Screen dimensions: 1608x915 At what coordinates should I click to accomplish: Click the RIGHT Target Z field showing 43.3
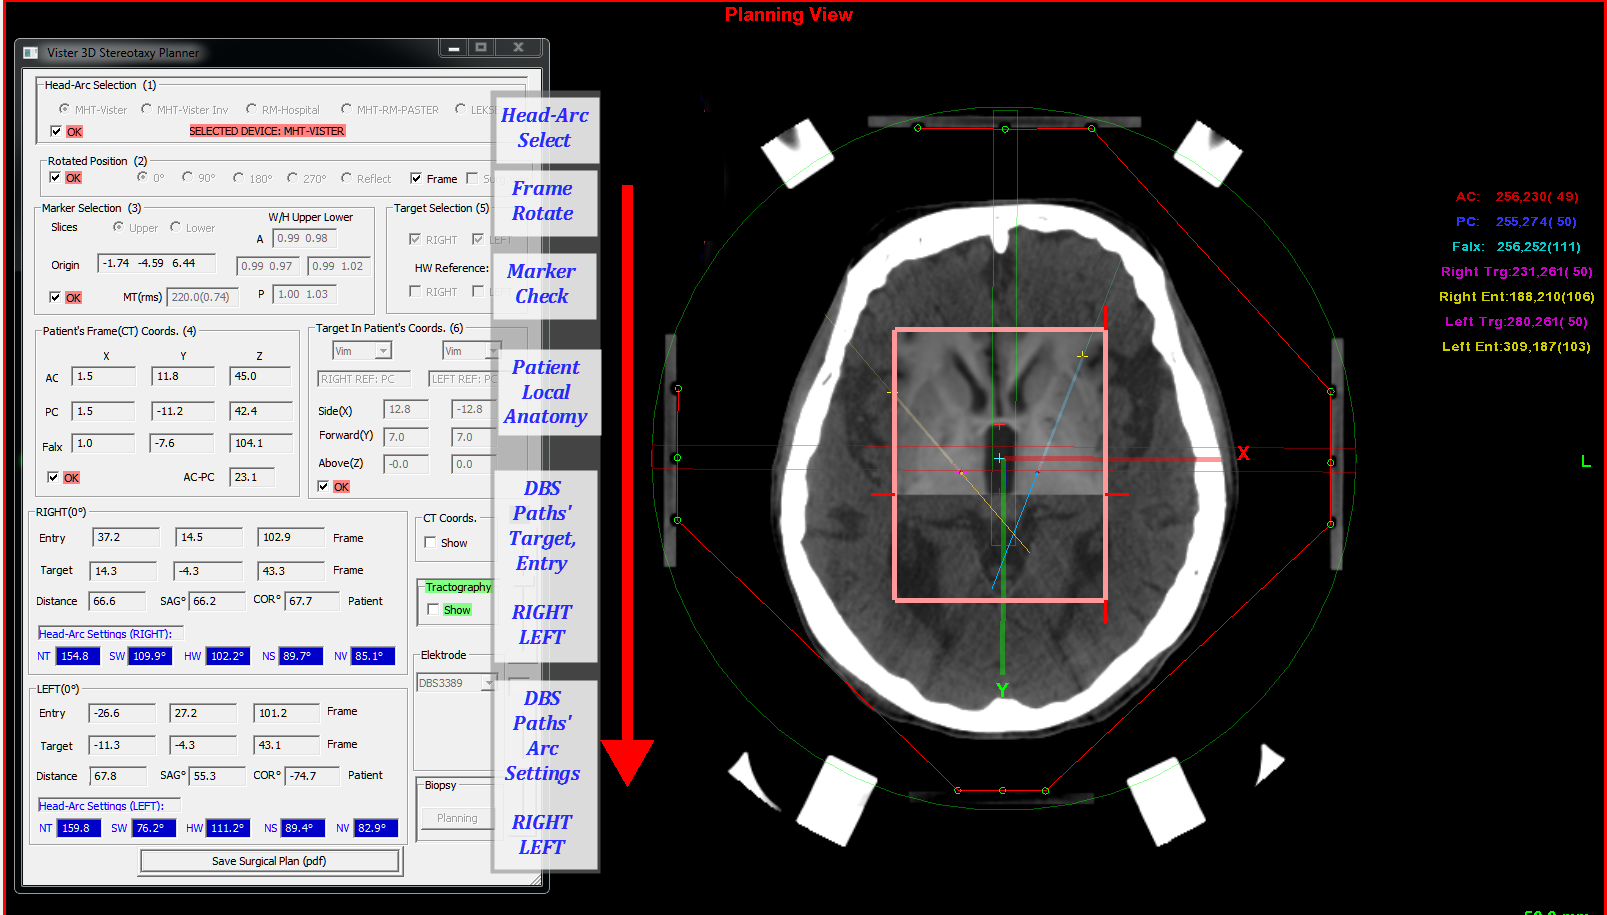coord(291,570)
